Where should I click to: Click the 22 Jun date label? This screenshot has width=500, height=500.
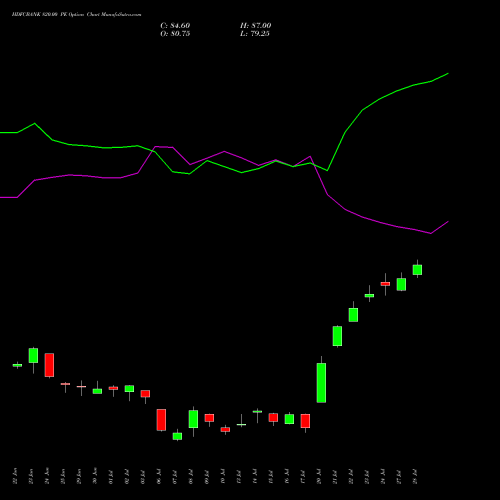pyautogui.click(x=15, y=476)
